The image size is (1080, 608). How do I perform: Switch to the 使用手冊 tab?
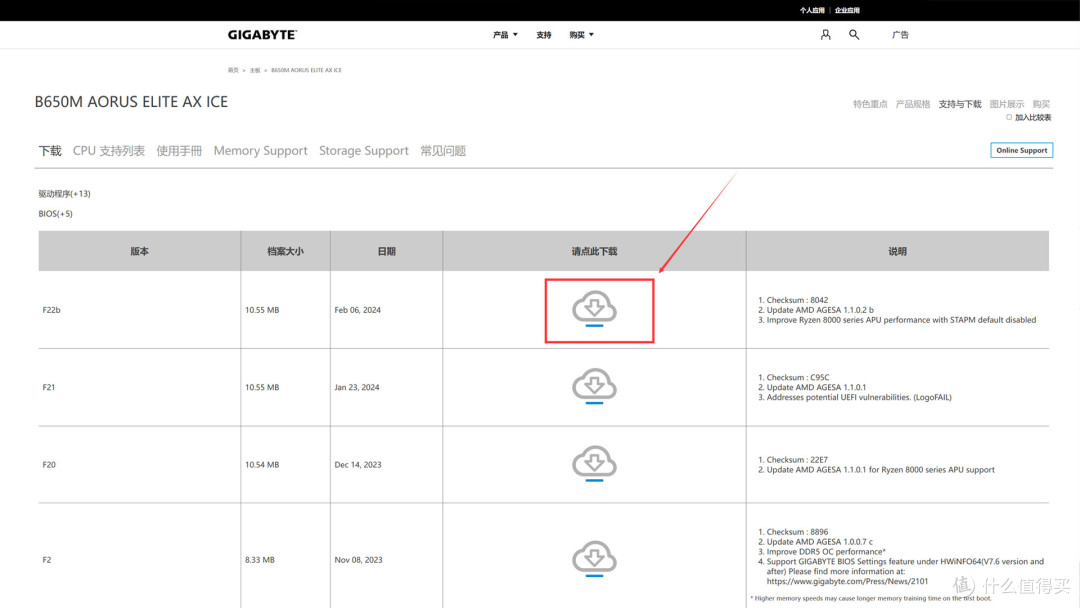179,151
